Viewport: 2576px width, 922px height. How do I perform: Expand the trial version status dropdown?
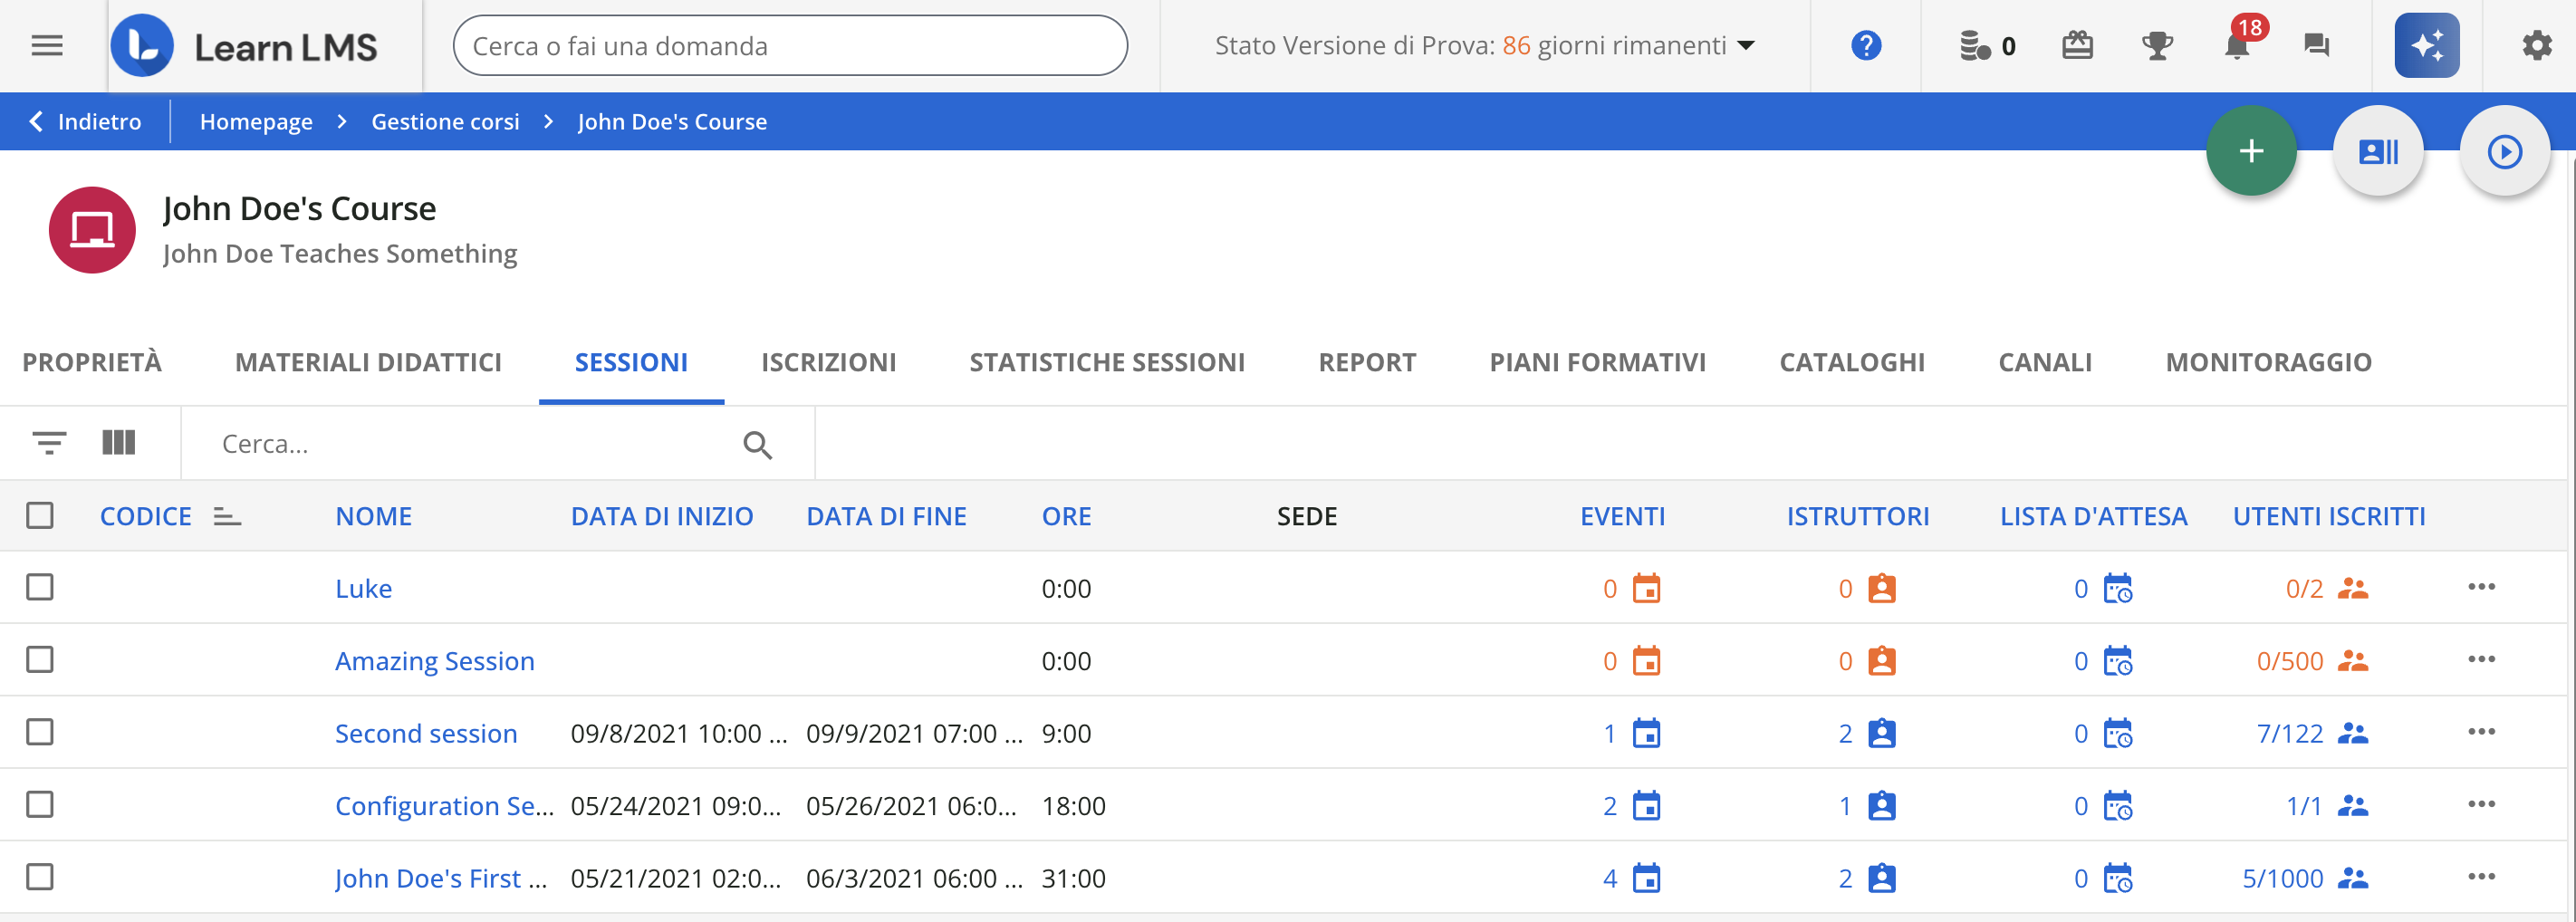pos(1746,46)
